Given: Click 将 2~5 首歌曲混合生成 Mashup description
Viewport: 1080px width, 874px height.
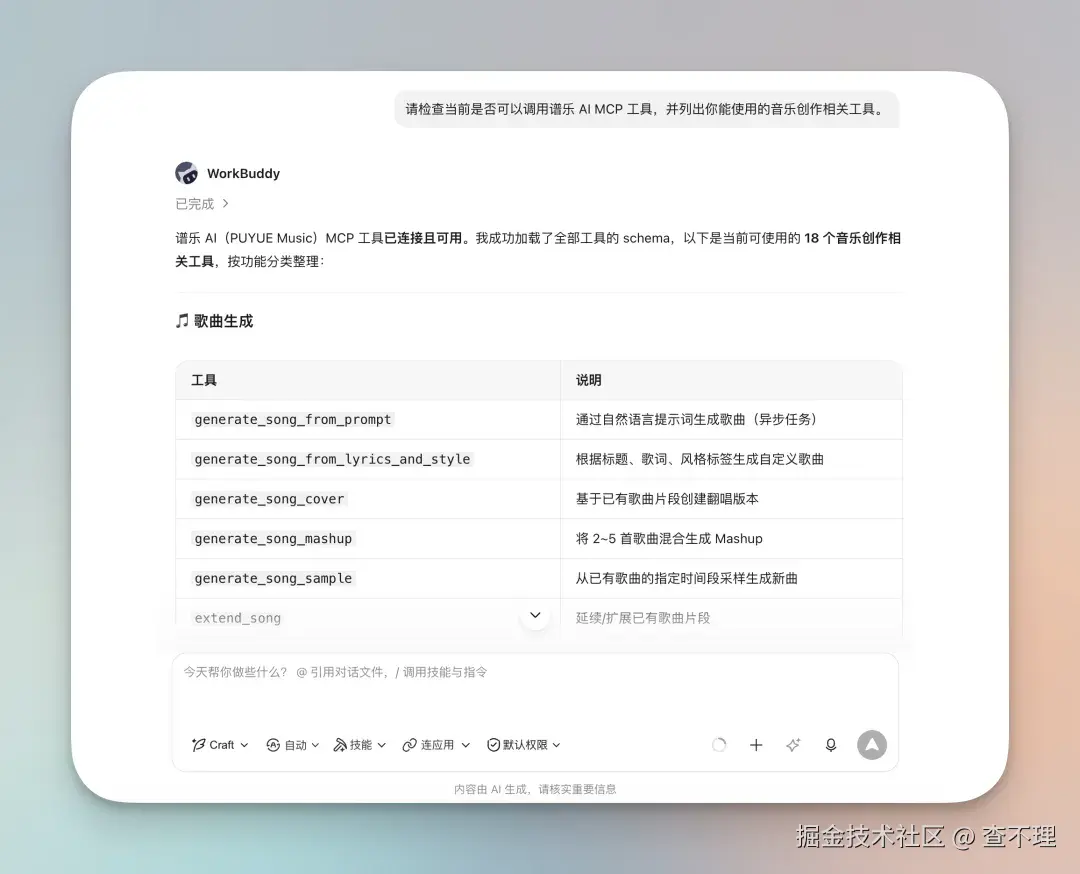Looking at the screenshot, I should (669, 539).
